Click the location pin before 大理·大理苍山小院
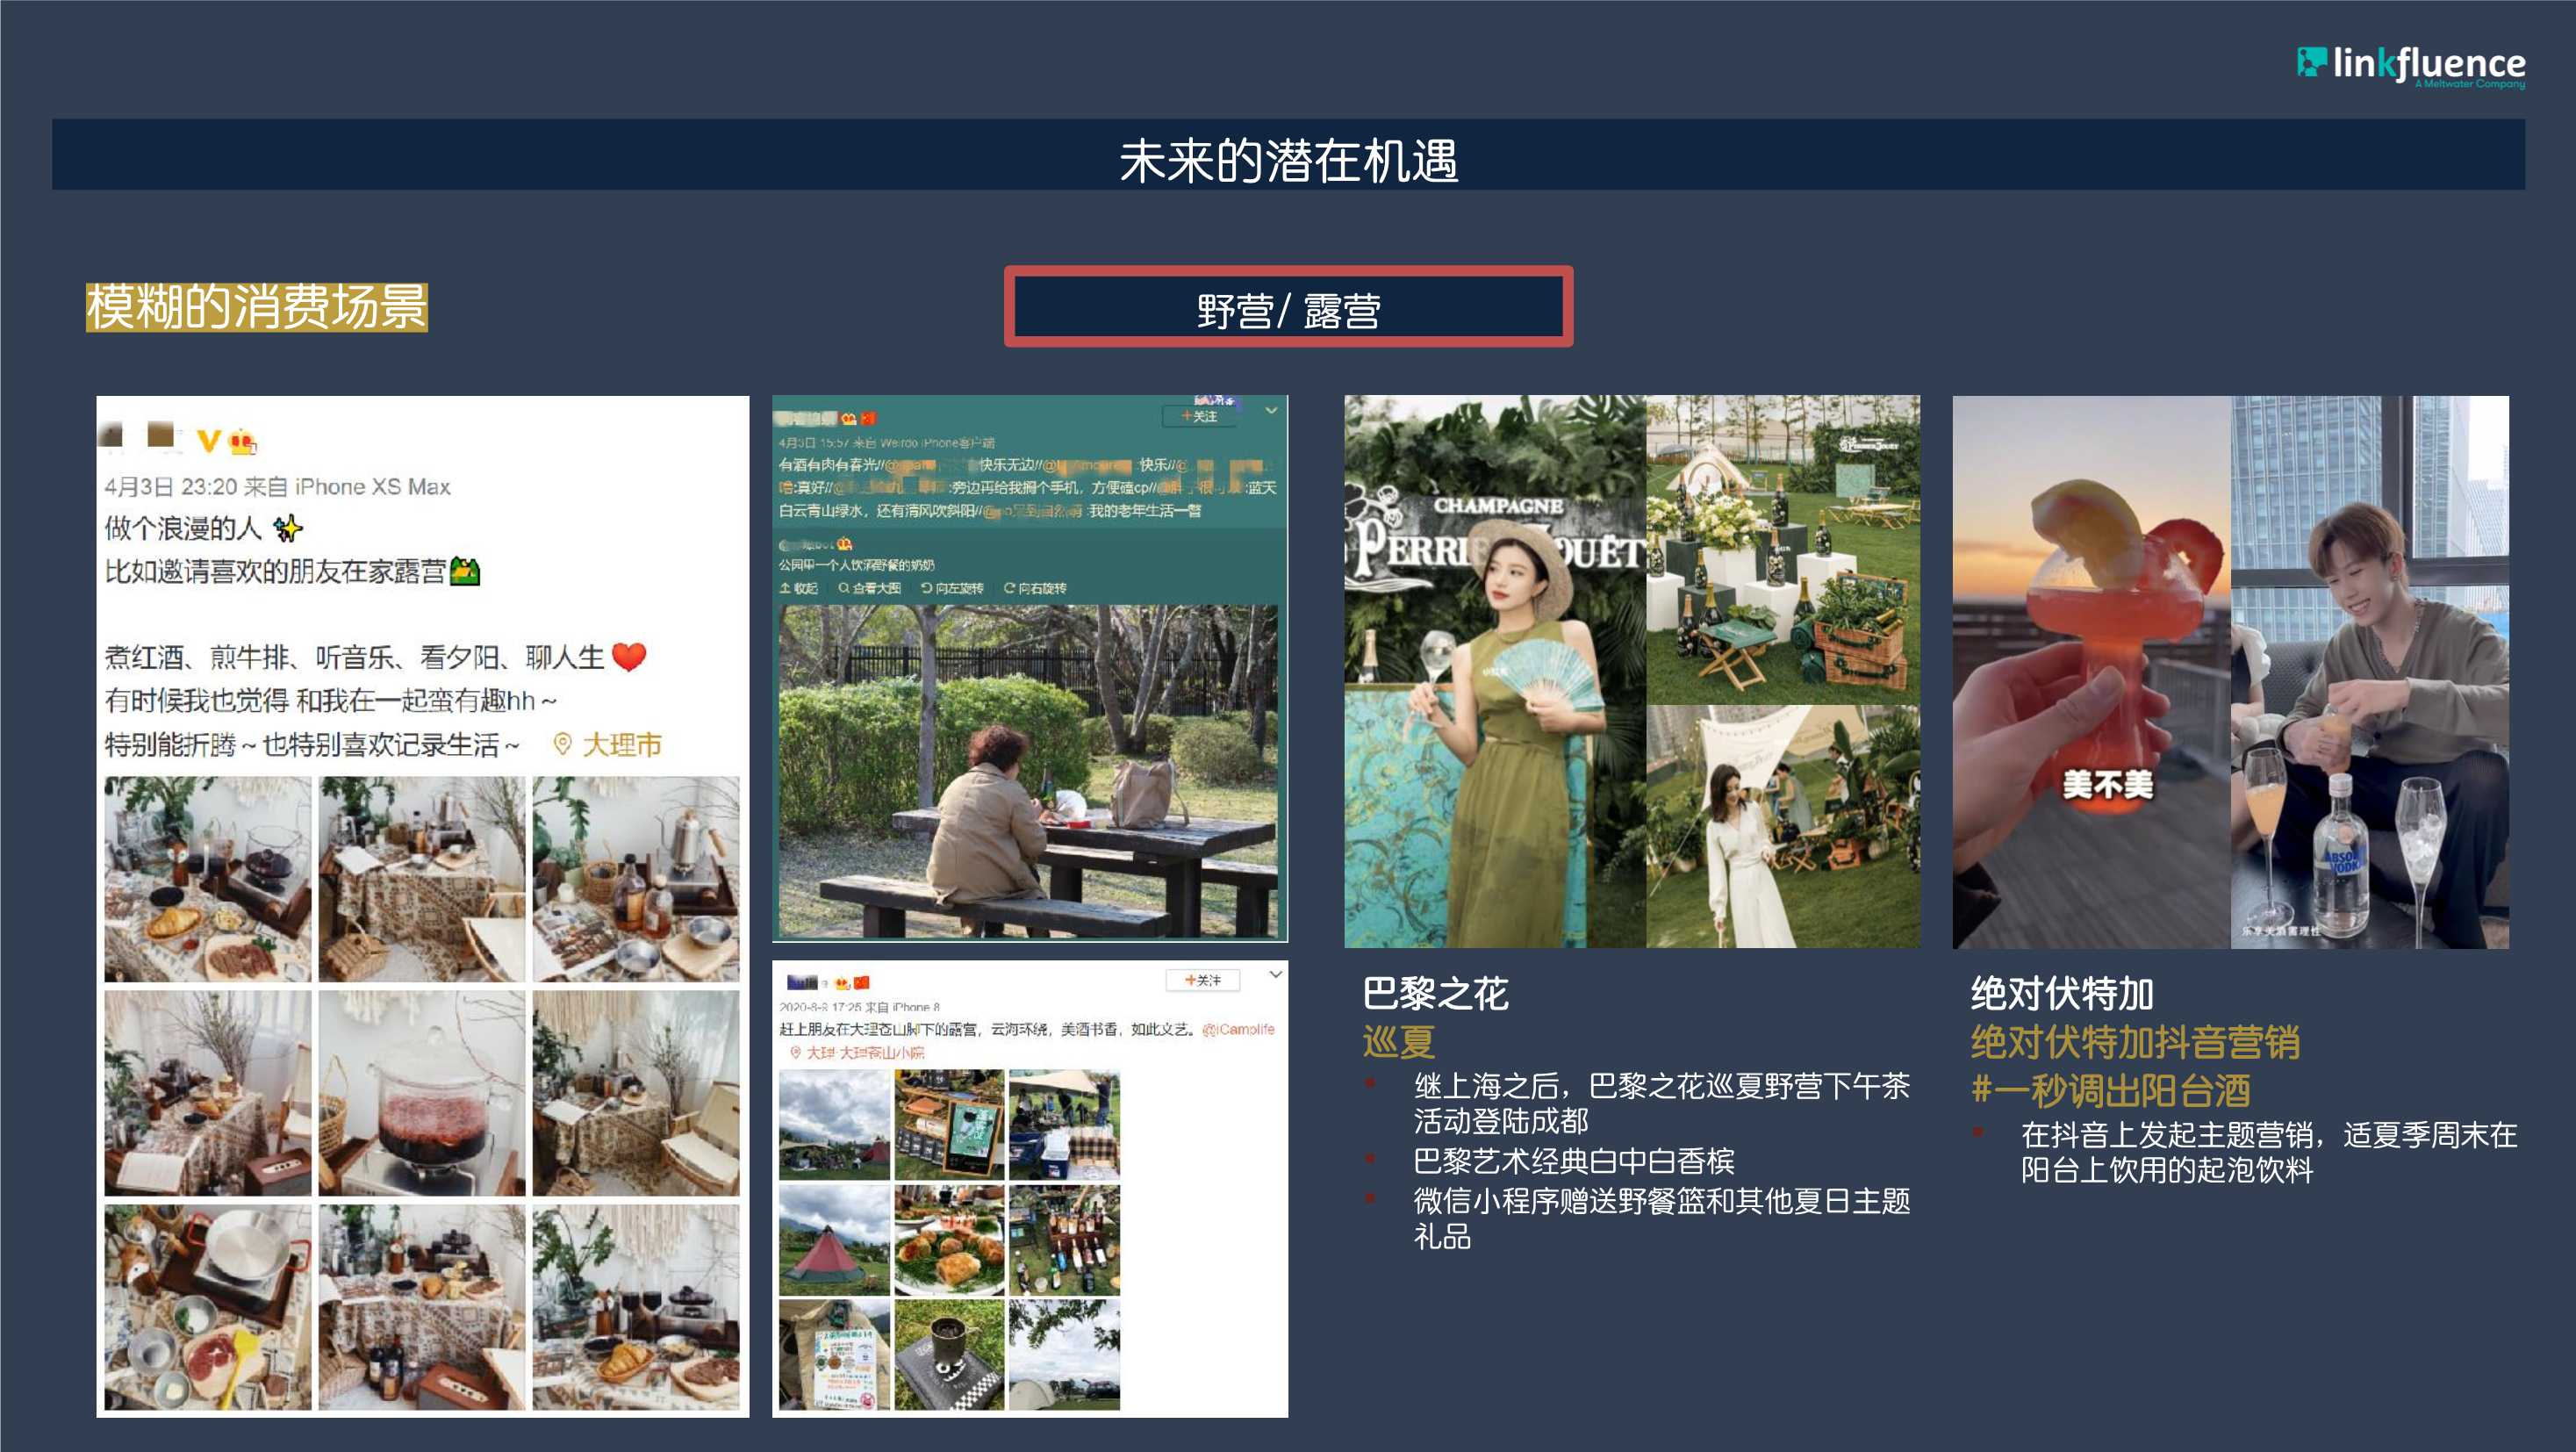 pos(796,1052)
